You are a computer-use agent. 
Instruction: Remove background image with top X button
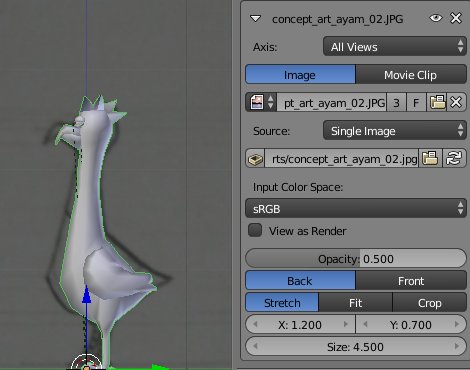[x=456, y=18]
